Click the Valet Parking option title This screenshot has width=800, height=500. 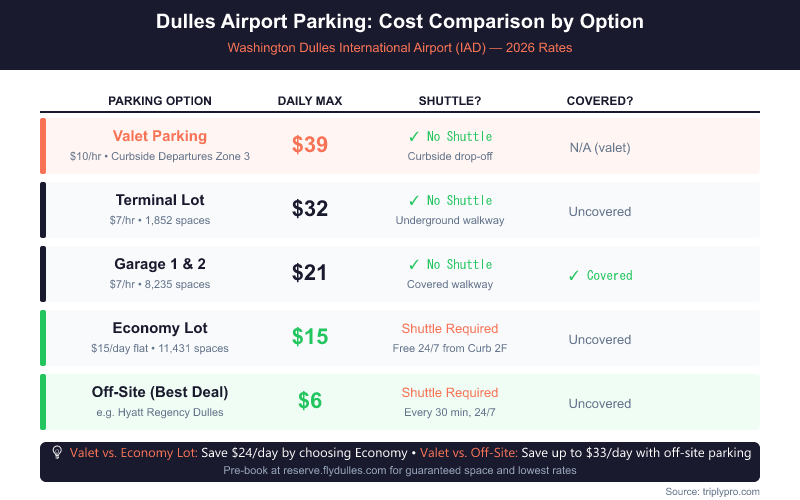(160, 136)
